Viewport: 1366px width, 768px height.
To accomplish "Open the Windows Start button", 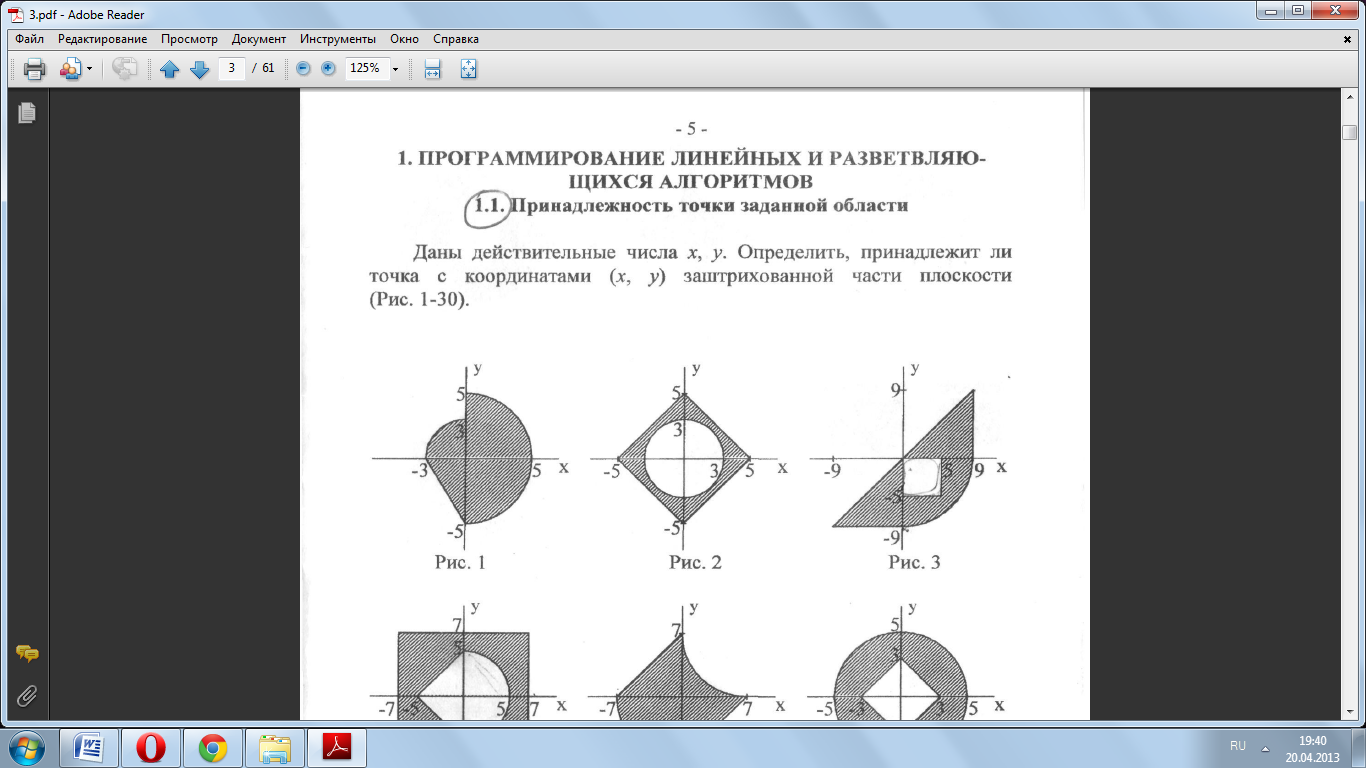I will point(27,747).
